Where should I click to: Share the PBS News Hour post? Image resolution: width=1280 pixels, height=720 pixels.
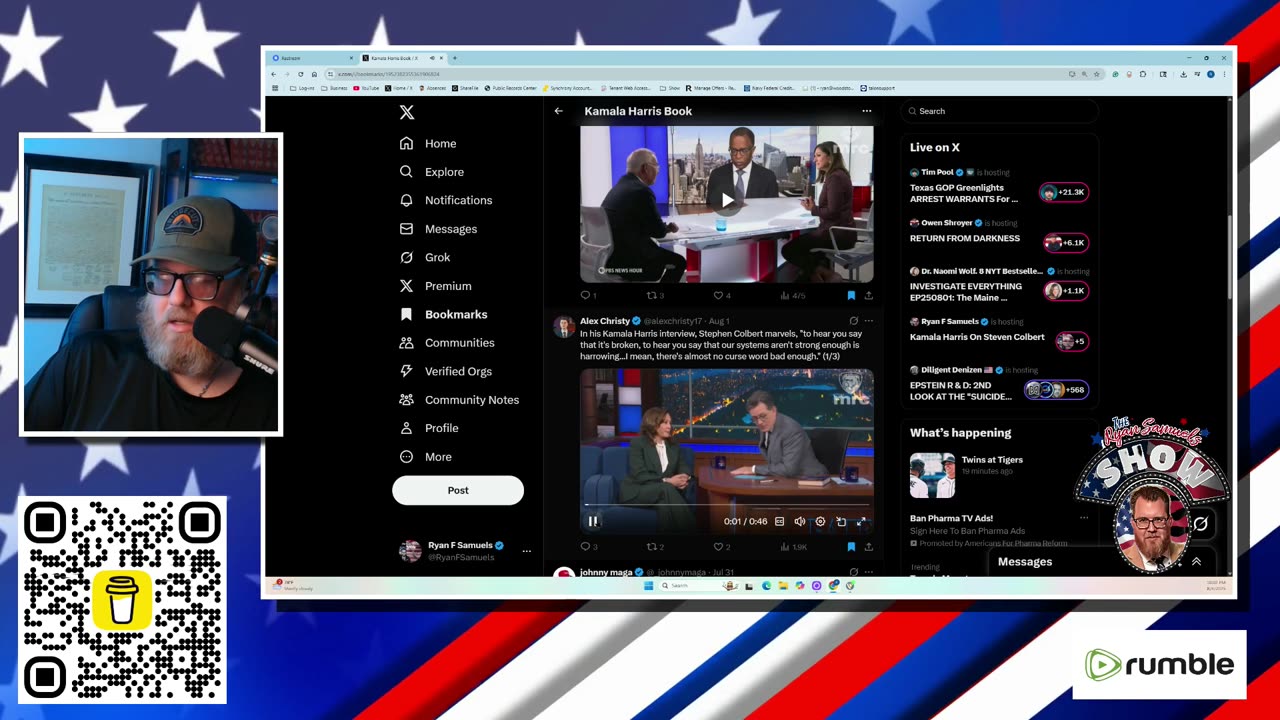868,295
